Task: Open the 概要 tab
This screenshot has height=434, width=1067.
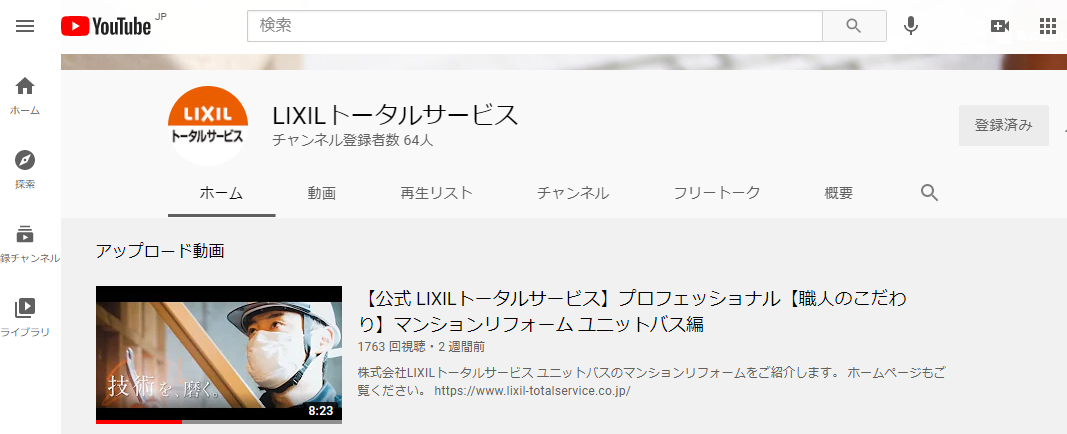Action: 838,193
